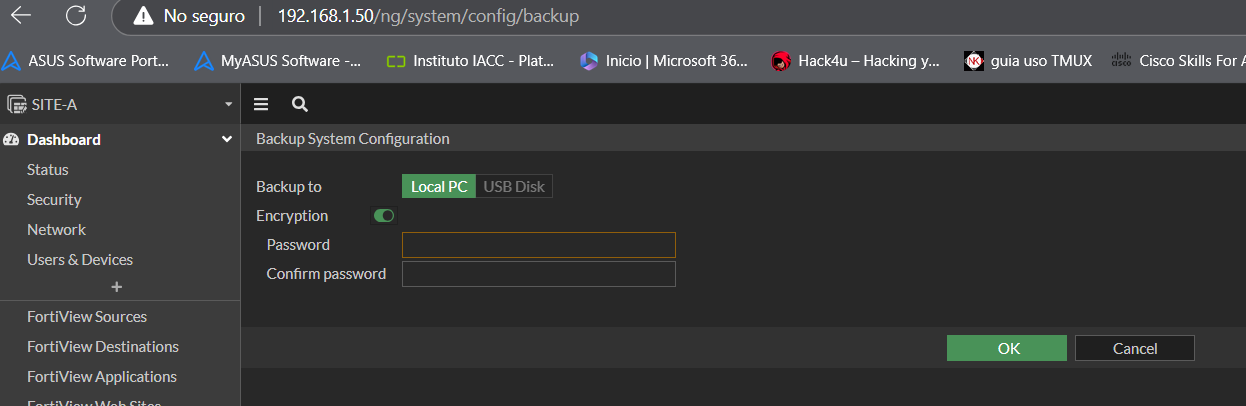Click the browser back arrow

(x=20, y=16)
